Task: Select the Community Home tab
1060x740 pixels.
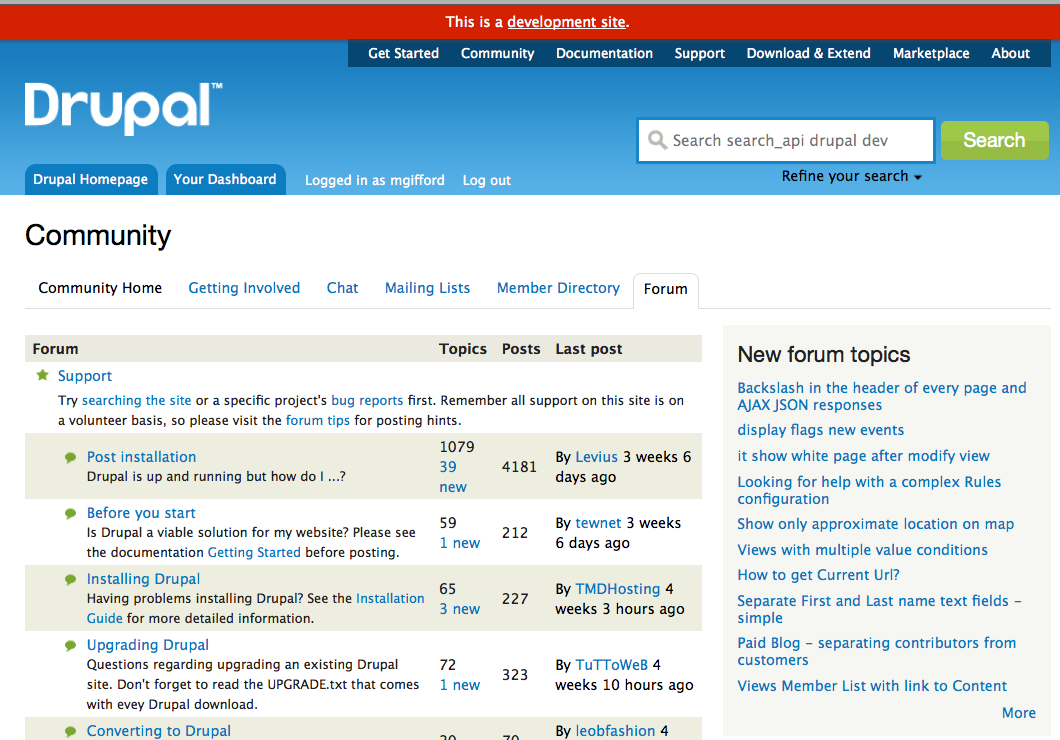Action: click(x=100, y=288)
